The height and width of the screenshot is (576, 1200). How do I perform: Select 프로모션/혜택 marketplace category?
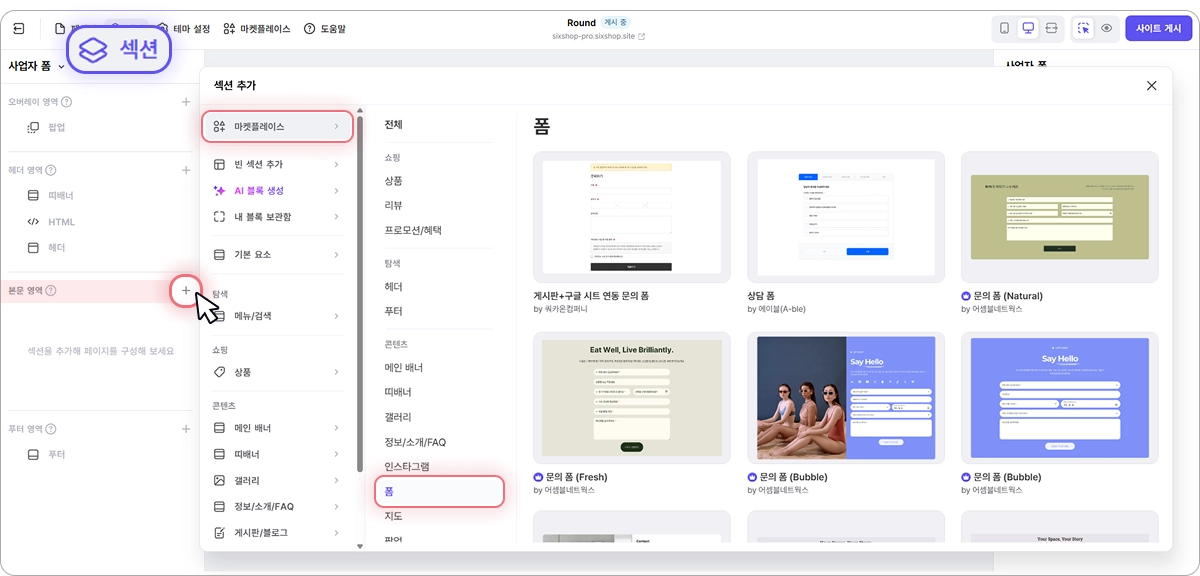[412, 230]
